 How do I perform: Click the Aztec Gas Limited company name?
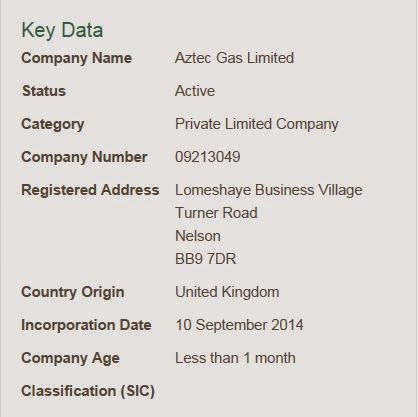click(x=234, y=58)
